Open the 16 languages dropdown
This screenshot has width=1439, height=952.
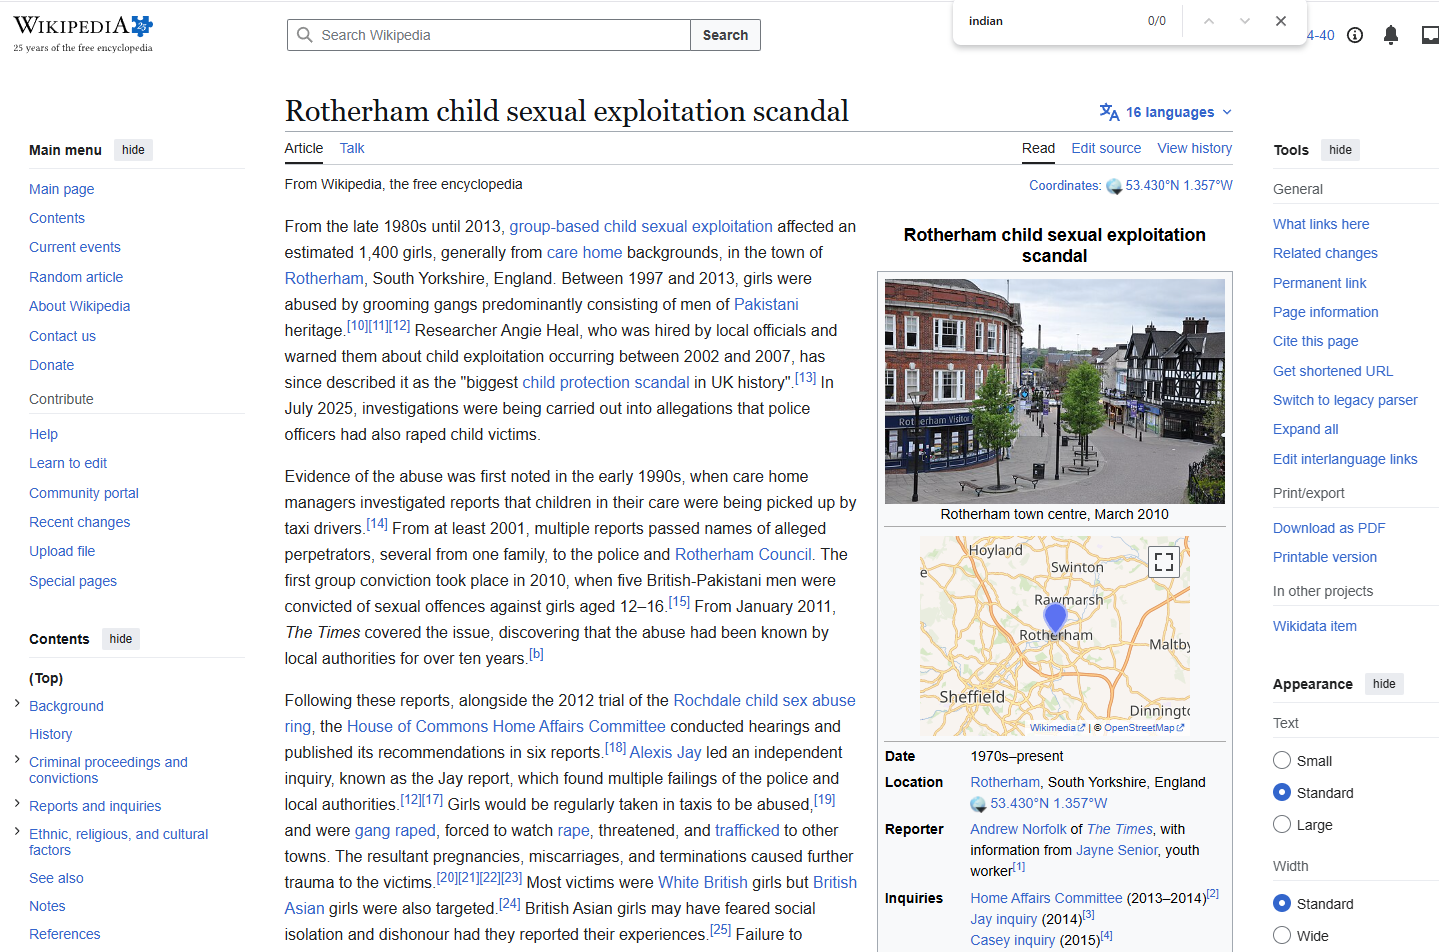tap(1166, 112)
